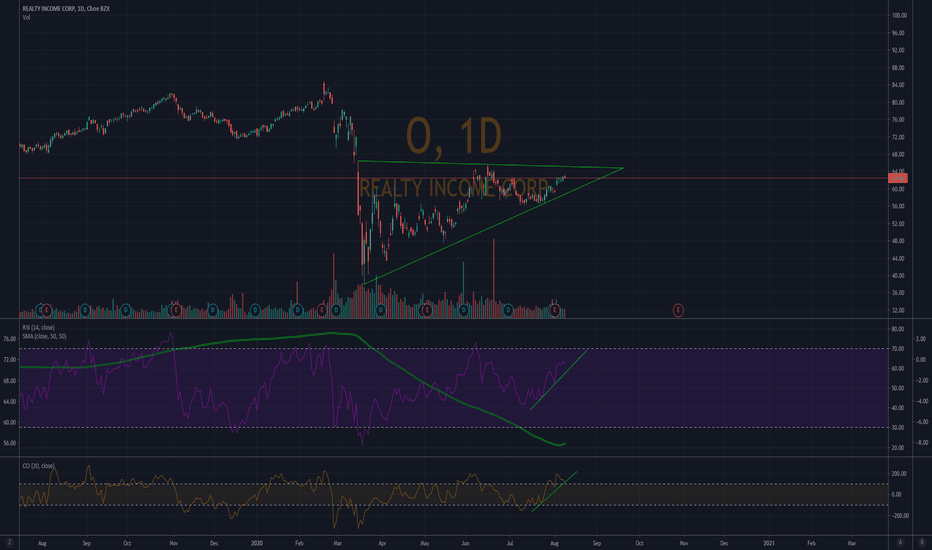Open the dividend marker at September 2019
The width and height of the screenshot is (932, 550).
pos(86,310)
